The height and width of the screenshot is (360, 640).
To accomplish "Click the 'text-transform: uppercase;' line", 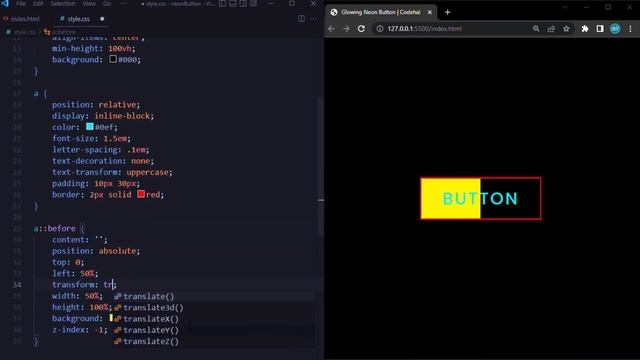I will [x=112, y=172].
